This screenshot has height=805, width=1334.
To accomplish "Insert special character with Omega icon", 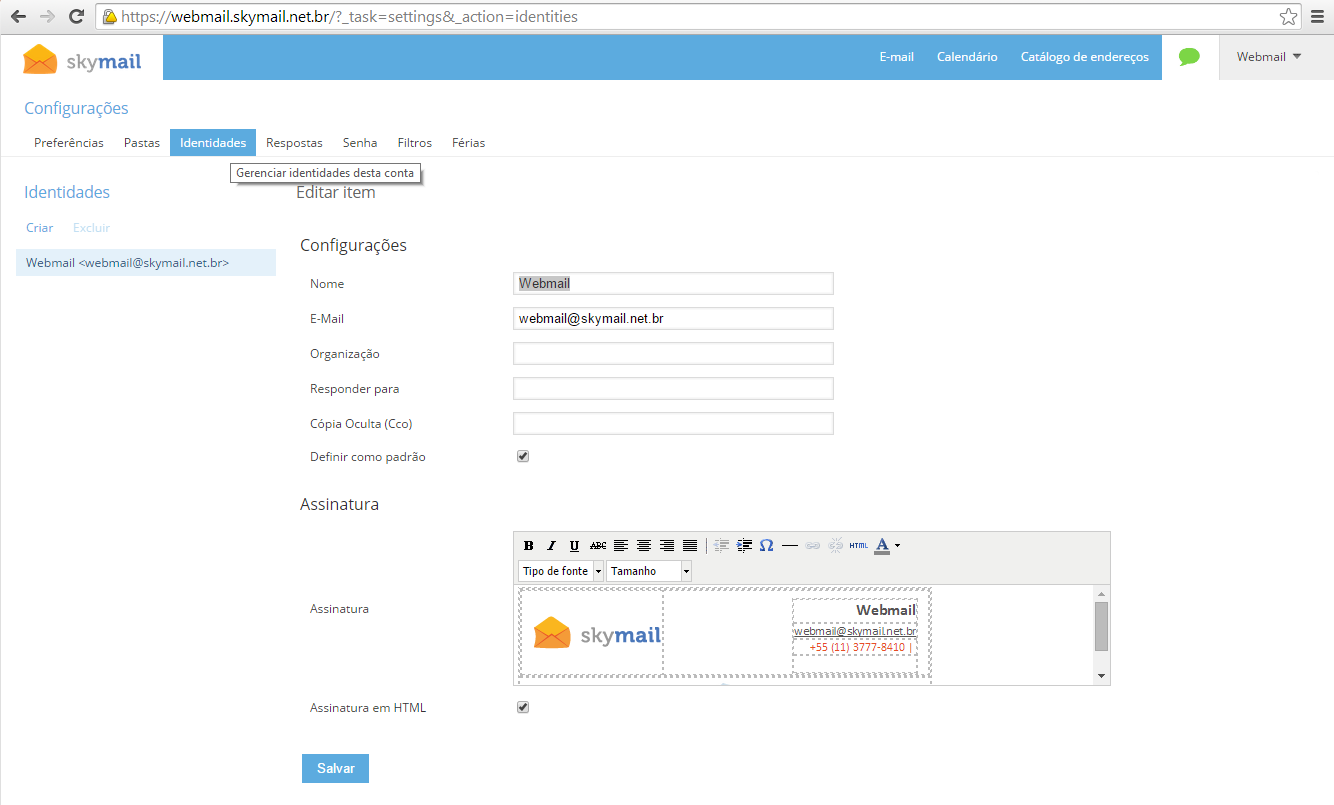I will (x=767, y=546).
